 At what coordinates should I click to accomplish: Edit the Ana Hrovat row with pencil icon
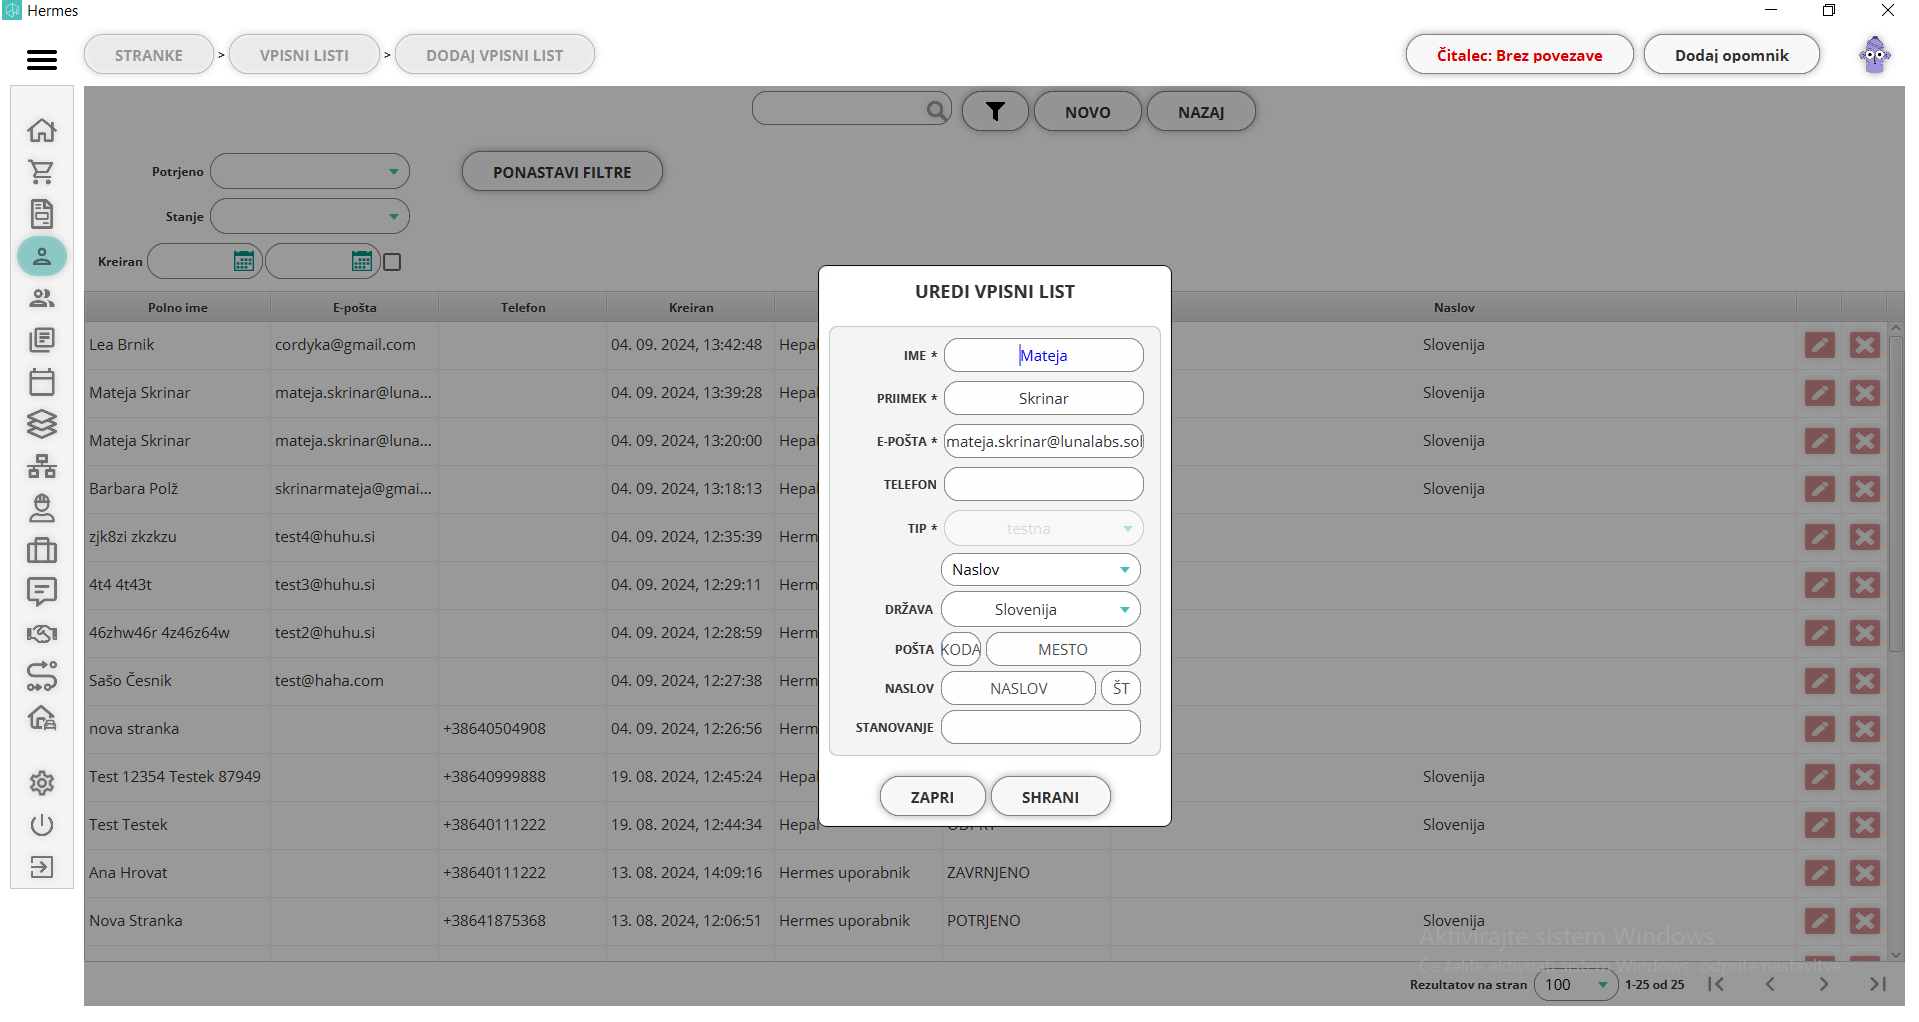[x=1820, y=873]
